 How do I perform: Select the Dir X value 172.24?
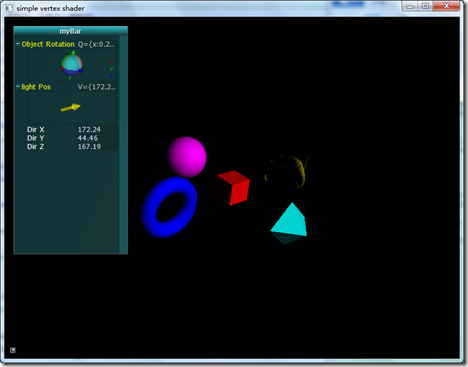[89, 129]
